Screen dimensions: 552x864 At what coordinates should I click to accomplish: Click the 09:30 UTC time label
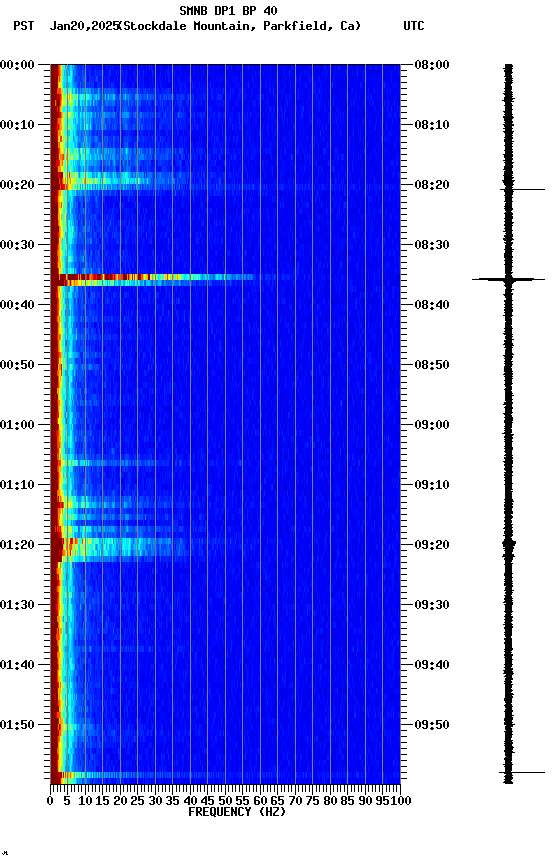click(x=432, y=605)
